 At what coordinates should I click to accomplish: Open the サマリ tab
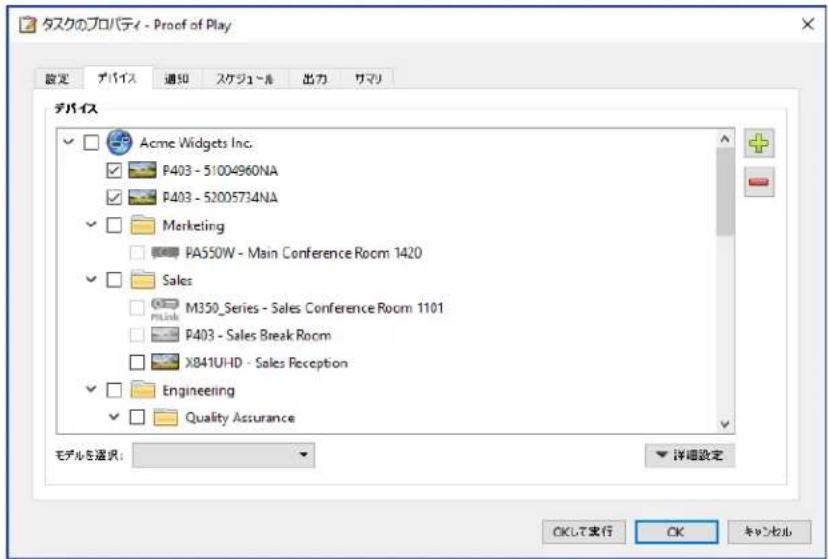(368, 79)
